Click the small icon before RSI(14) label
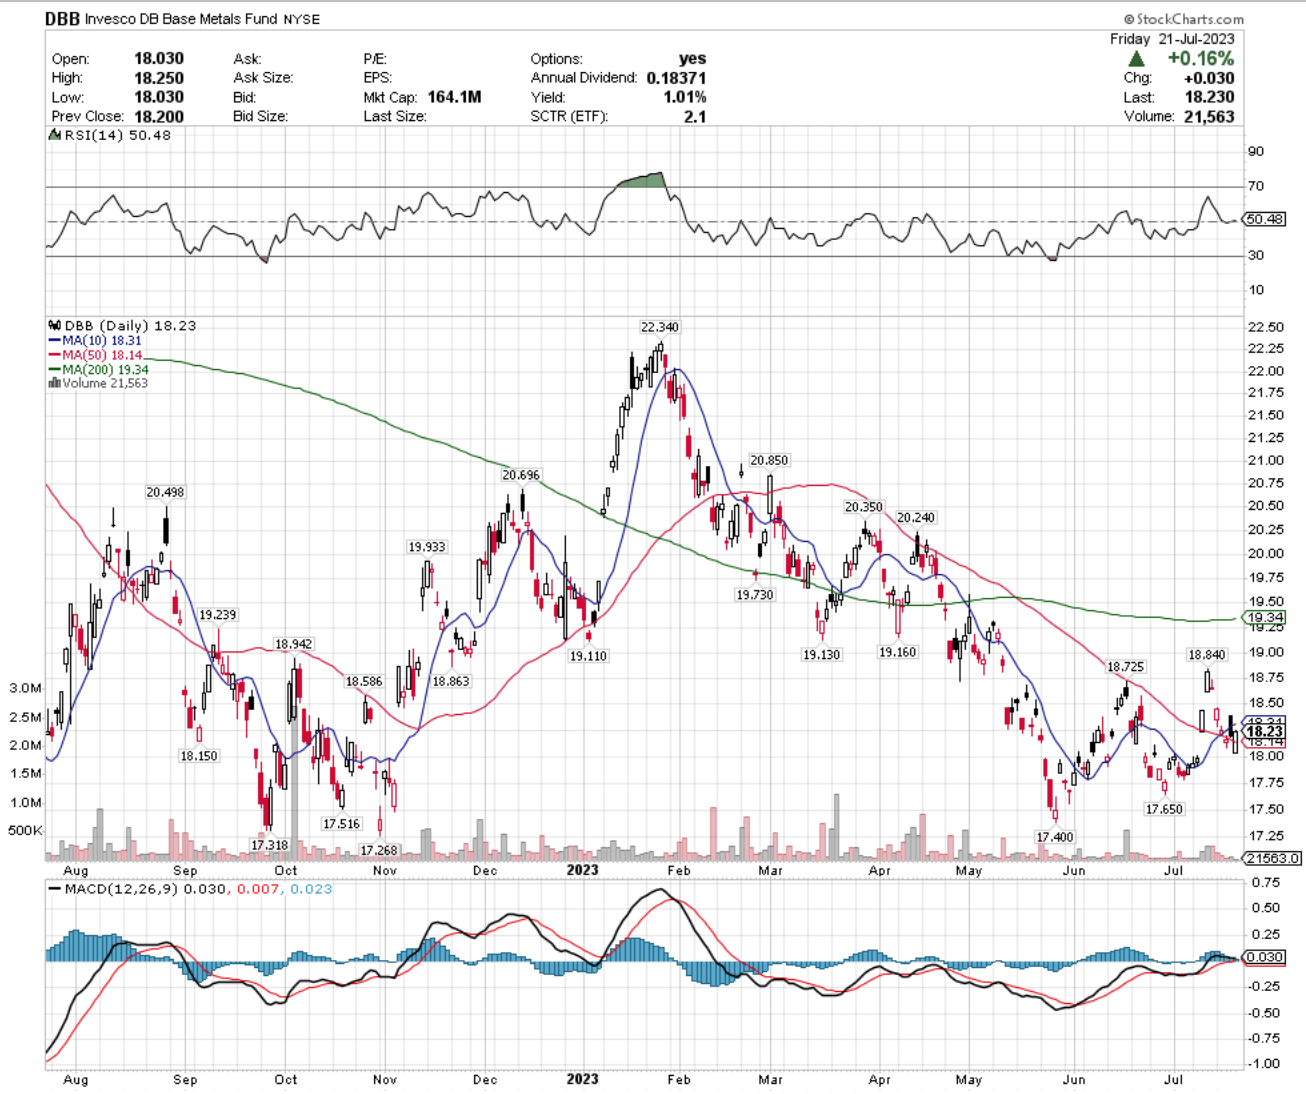Screen dimensions: 1306x1094 55,135
